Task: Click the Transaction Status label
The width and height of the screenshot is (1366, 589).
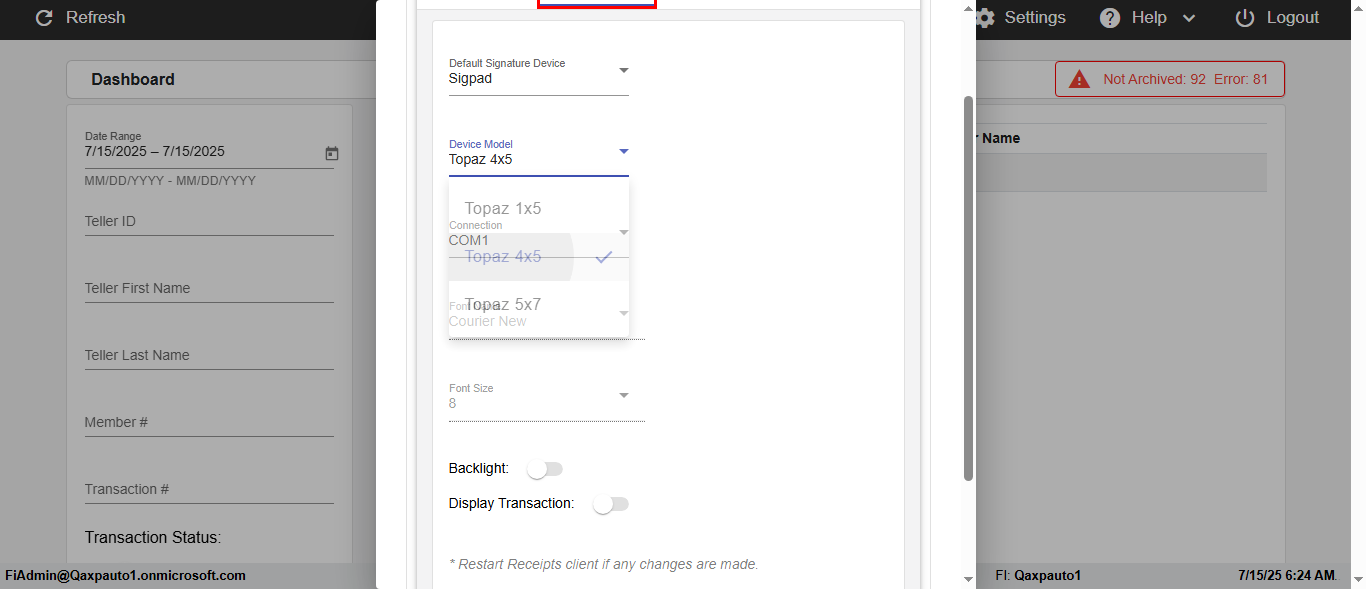Action: point(153,537)
